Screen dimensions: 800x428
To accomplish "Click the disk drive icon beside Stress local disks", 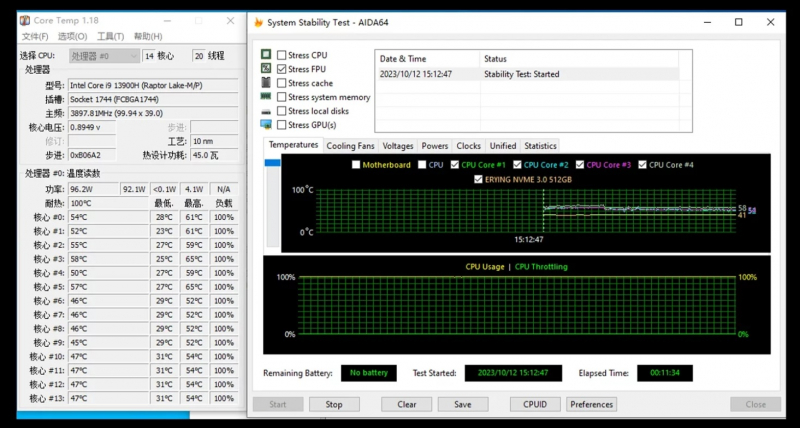I will click(x=266, y=111).
